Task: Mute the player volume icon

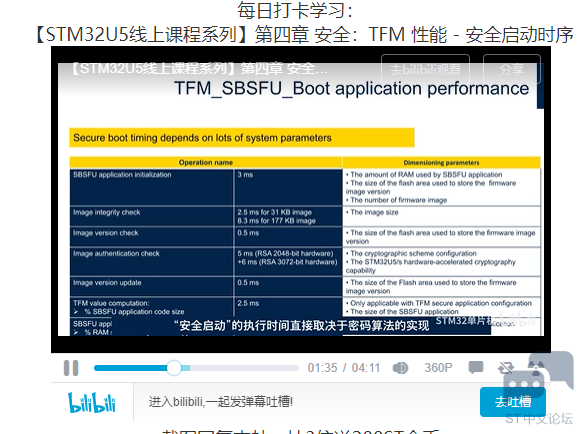Action: tap(400, 368)
